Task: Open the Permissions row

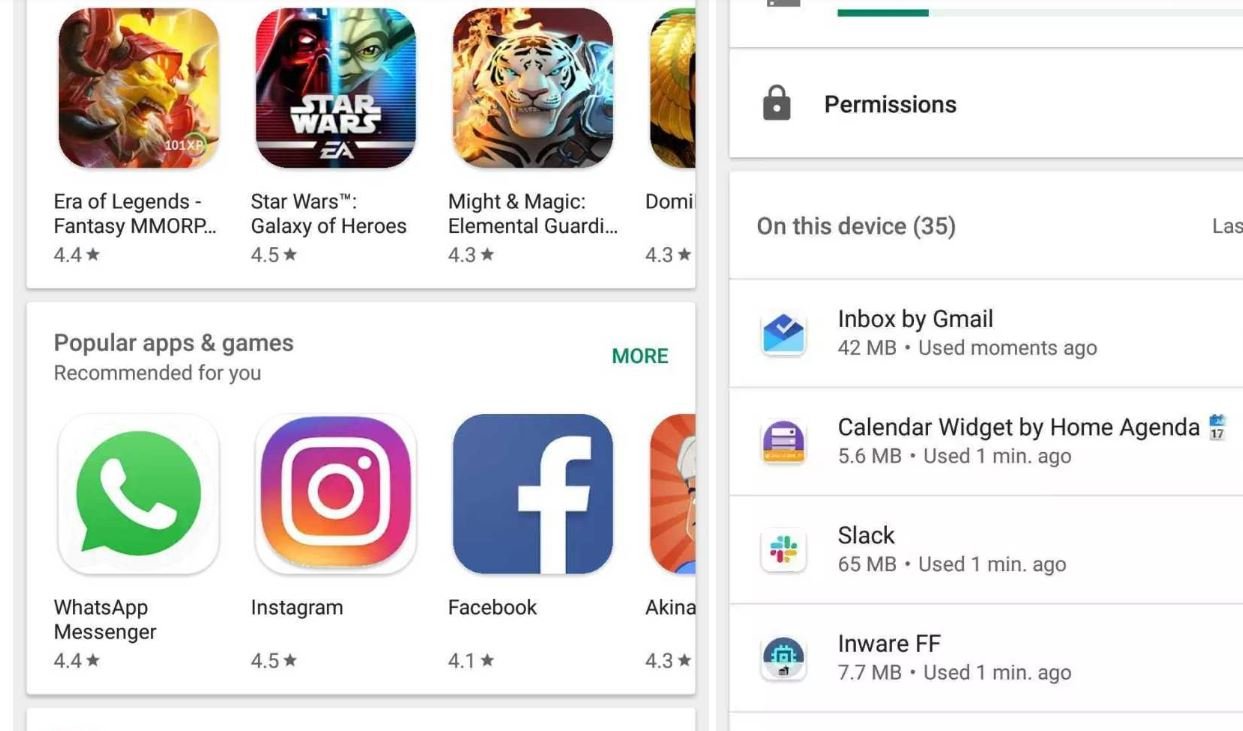Action: 986,103
